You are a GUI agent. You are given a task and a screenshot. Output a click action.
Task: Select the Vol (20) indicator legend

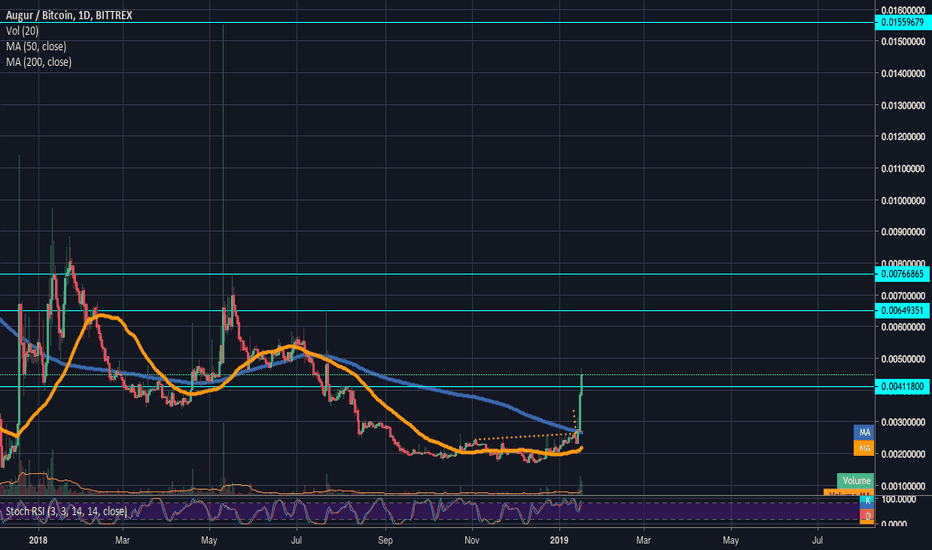(x=22, y=31)
